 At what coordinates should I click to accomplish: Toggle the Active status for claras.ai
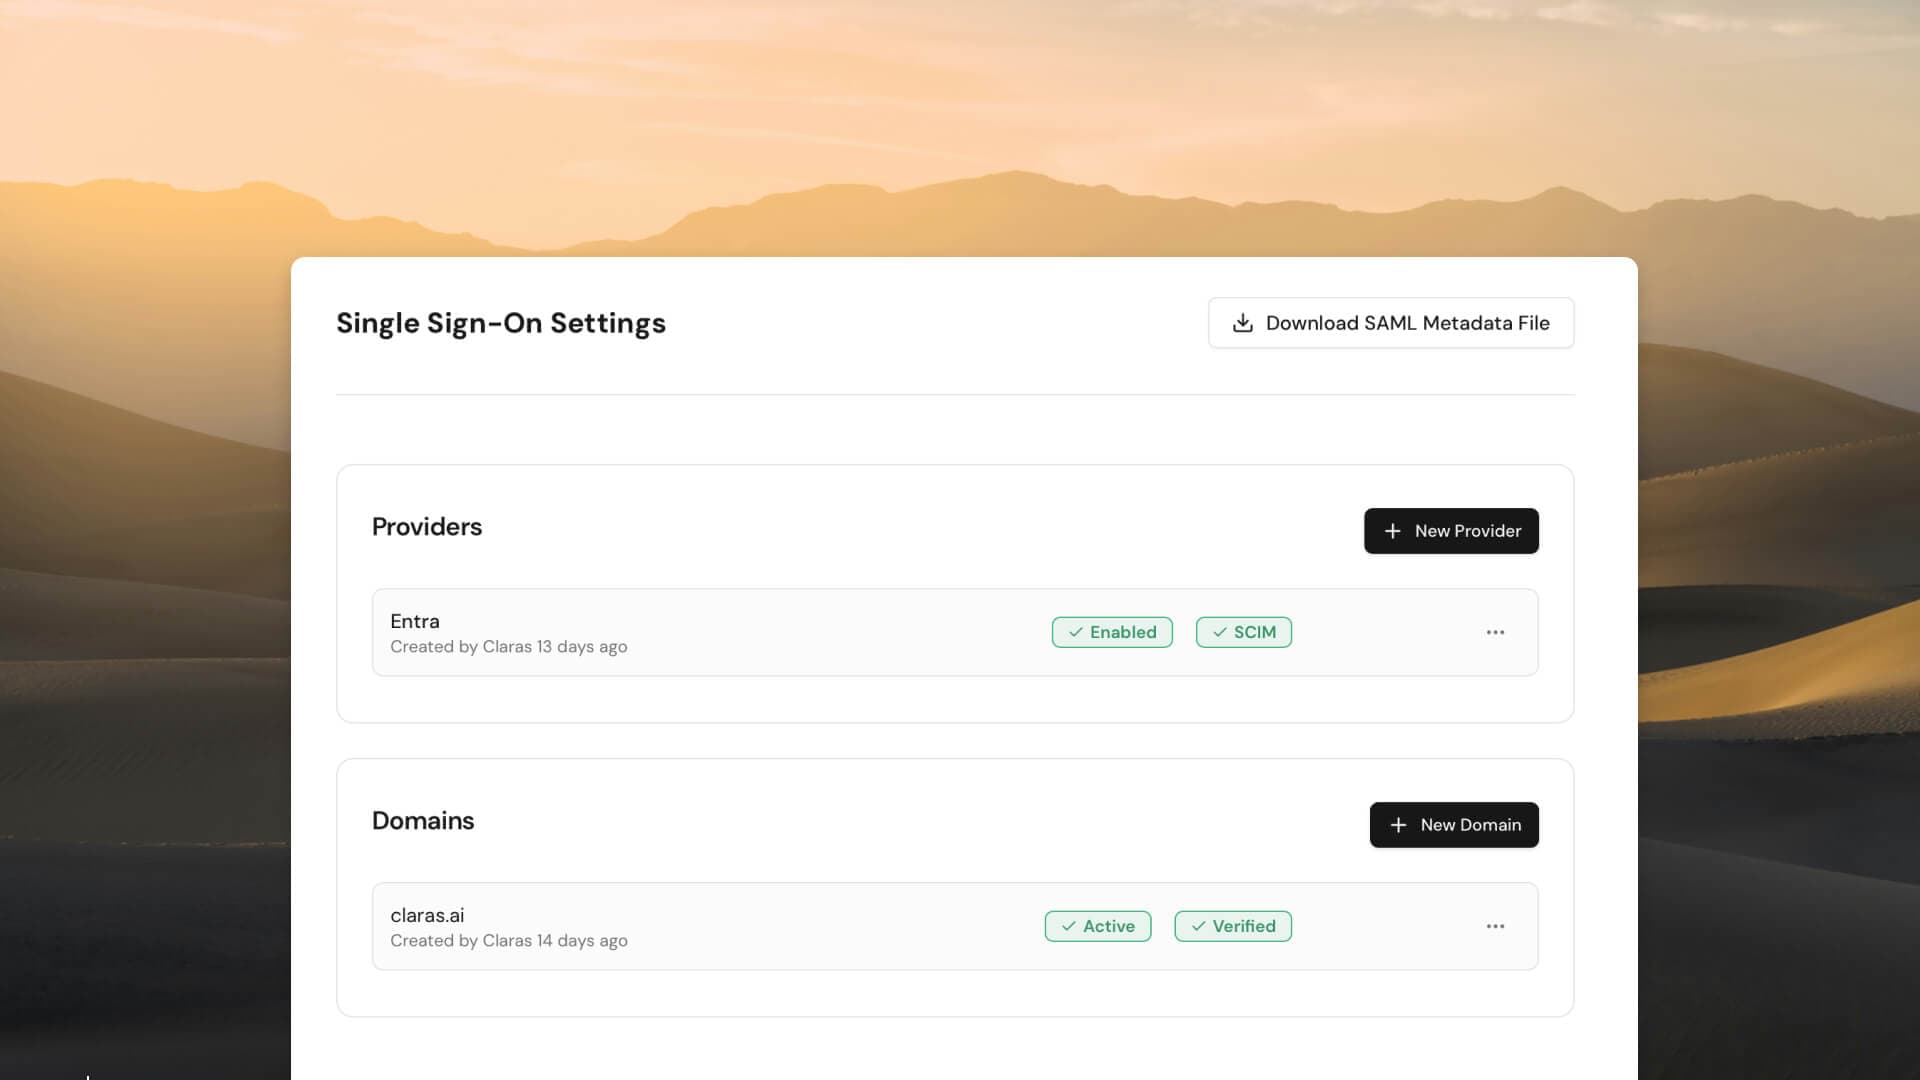pyautogui.click(x=1097, y=926)
